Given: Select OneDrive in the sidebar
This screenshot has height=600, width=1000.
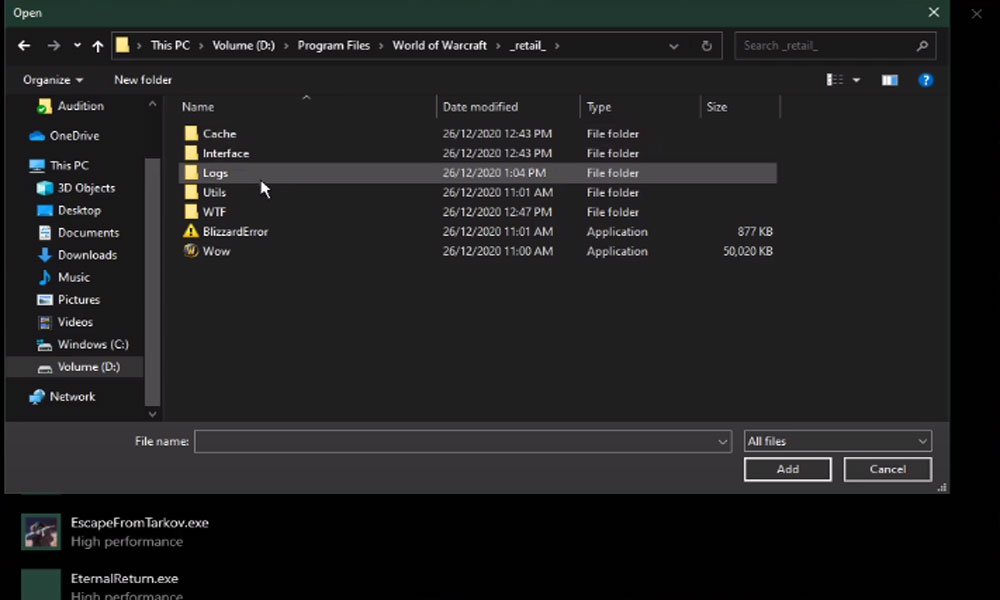Looking at the screenshot, I should tap(64, 136).
